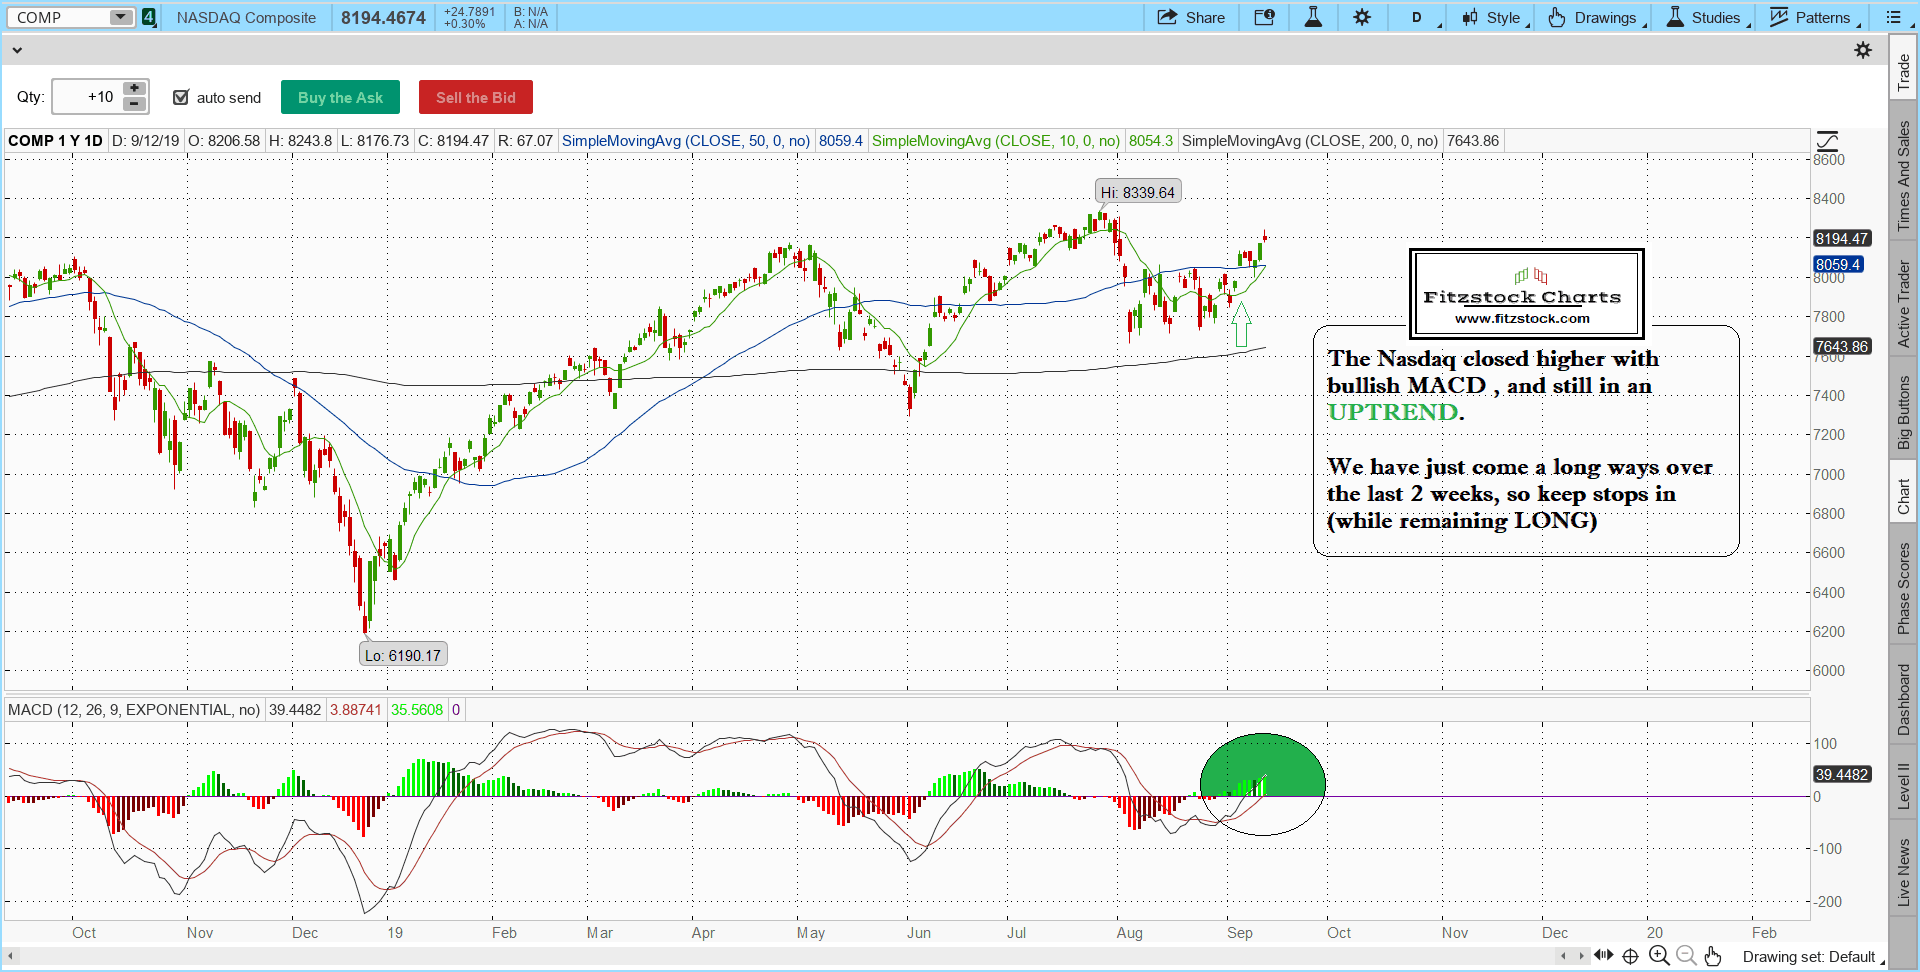Screen dimensions: 1920x972
Task: Collapse the trade bar with the chevron
Action: click(16, 49)
